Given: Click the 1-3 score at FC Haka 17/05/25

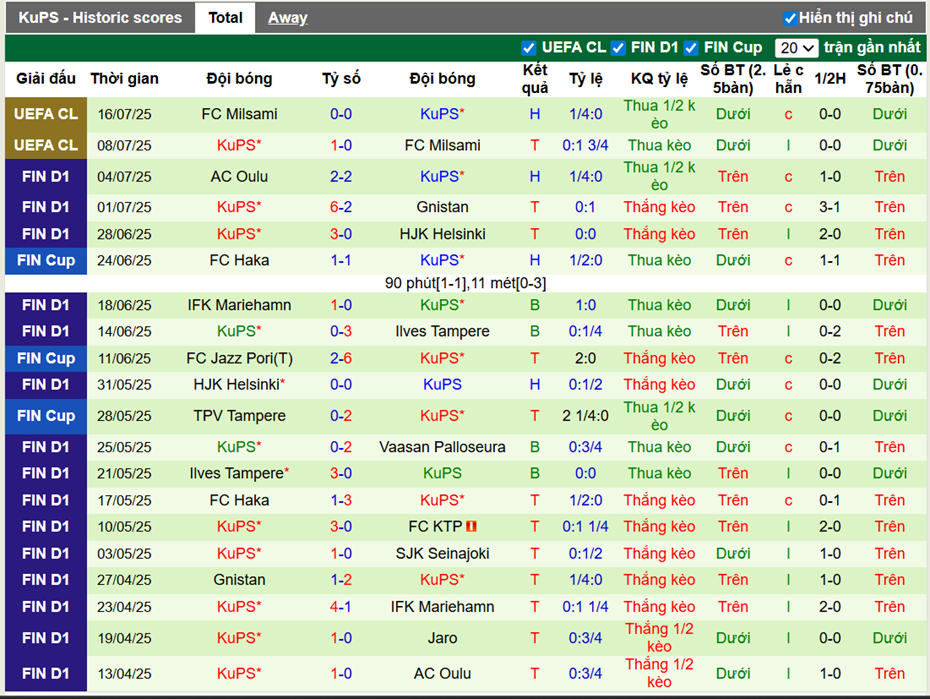Looking at the screenshot, I should pyautogui.click(x=341, y=500).
